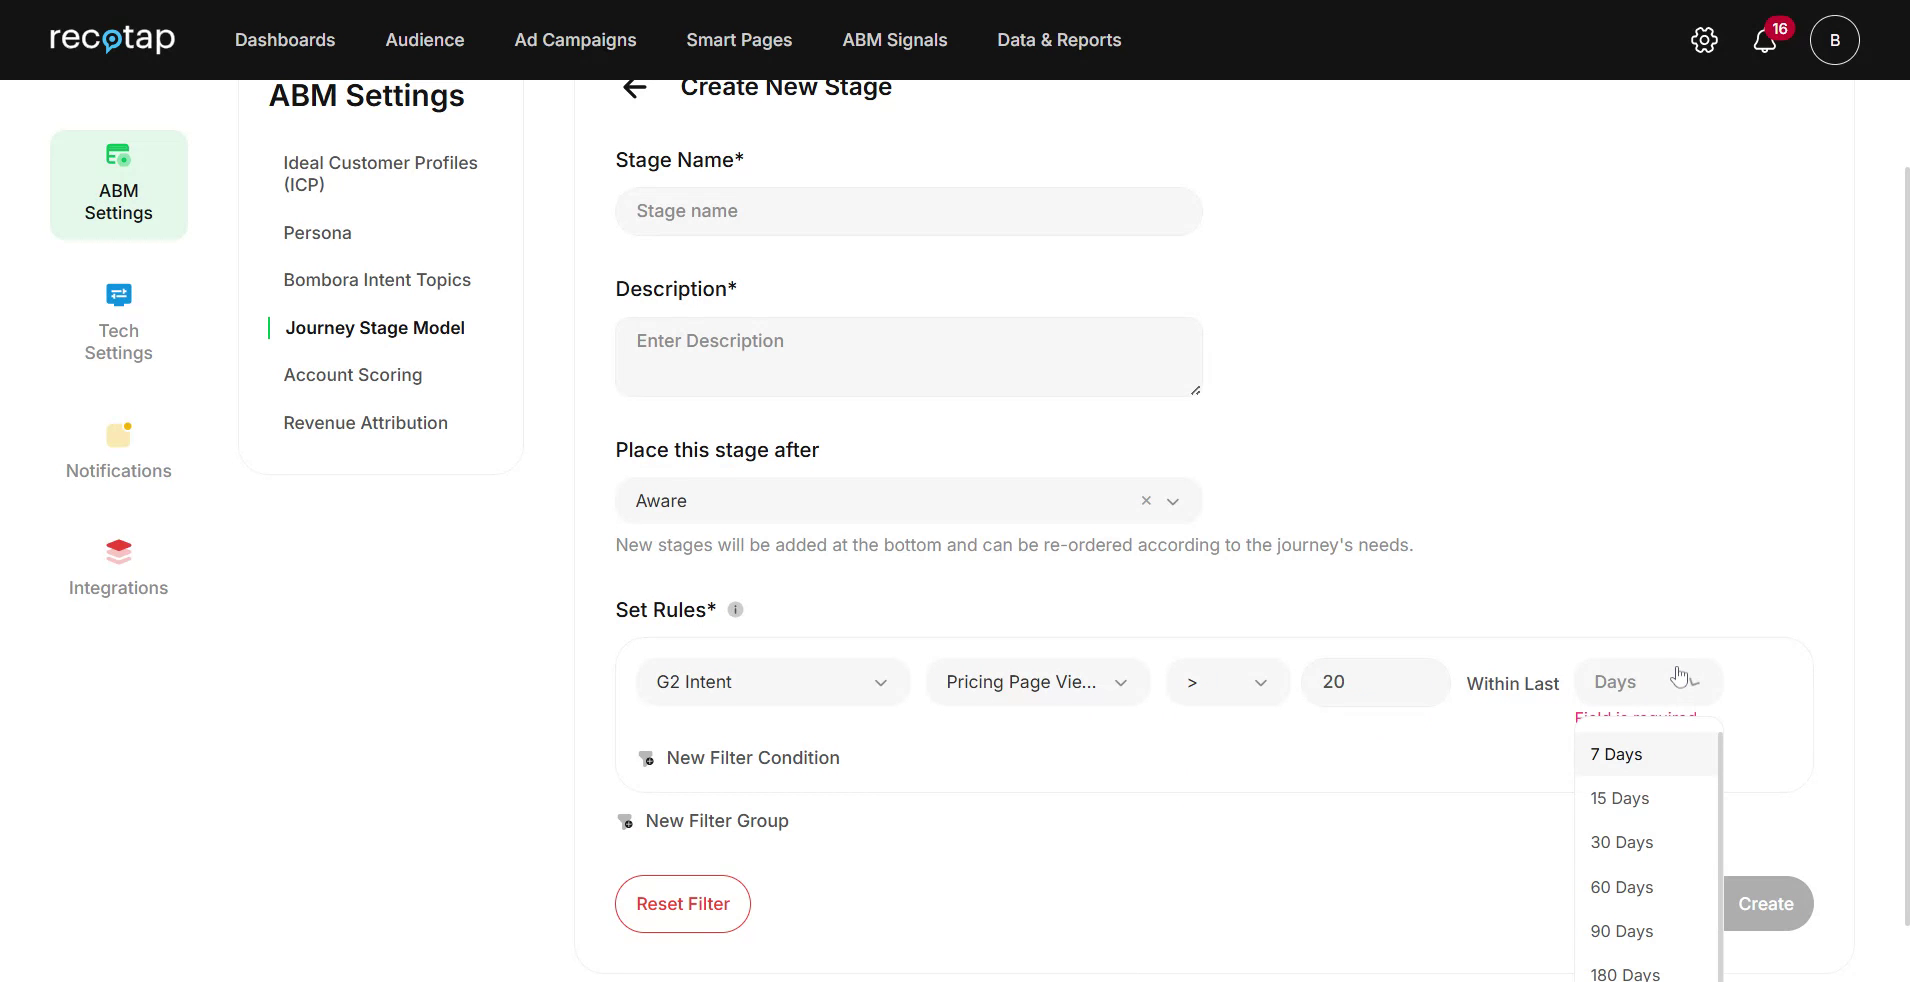Click the back arrow beside Create New Stage

[635, 87]
